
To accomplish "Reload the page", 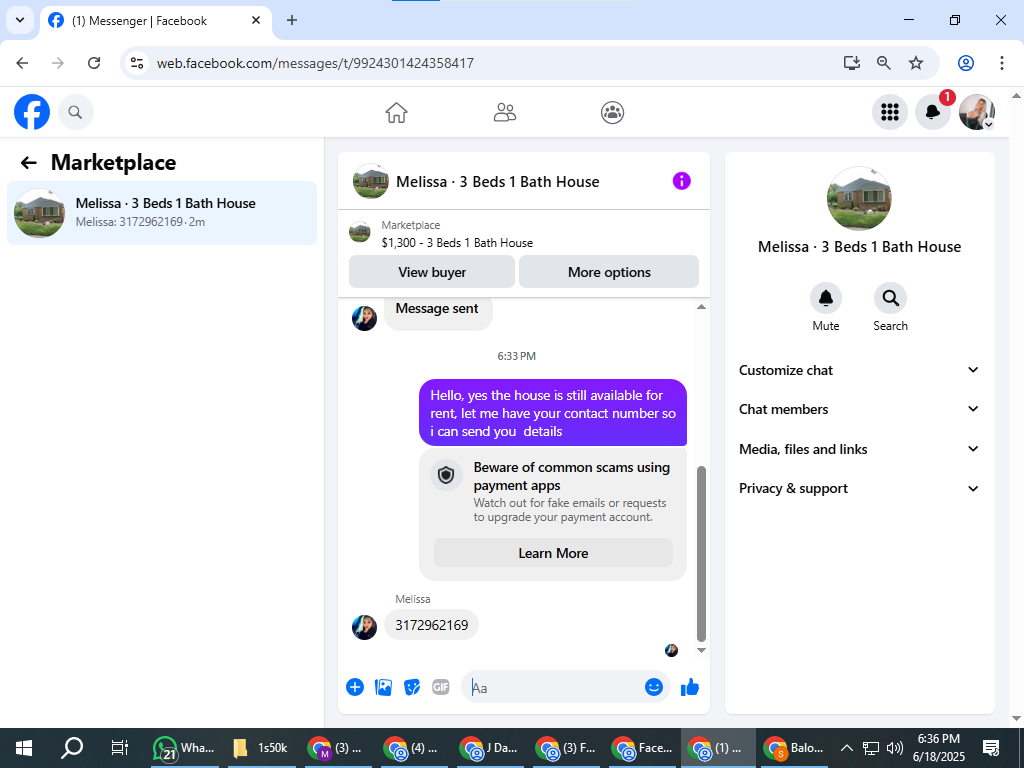I will 94,63.
